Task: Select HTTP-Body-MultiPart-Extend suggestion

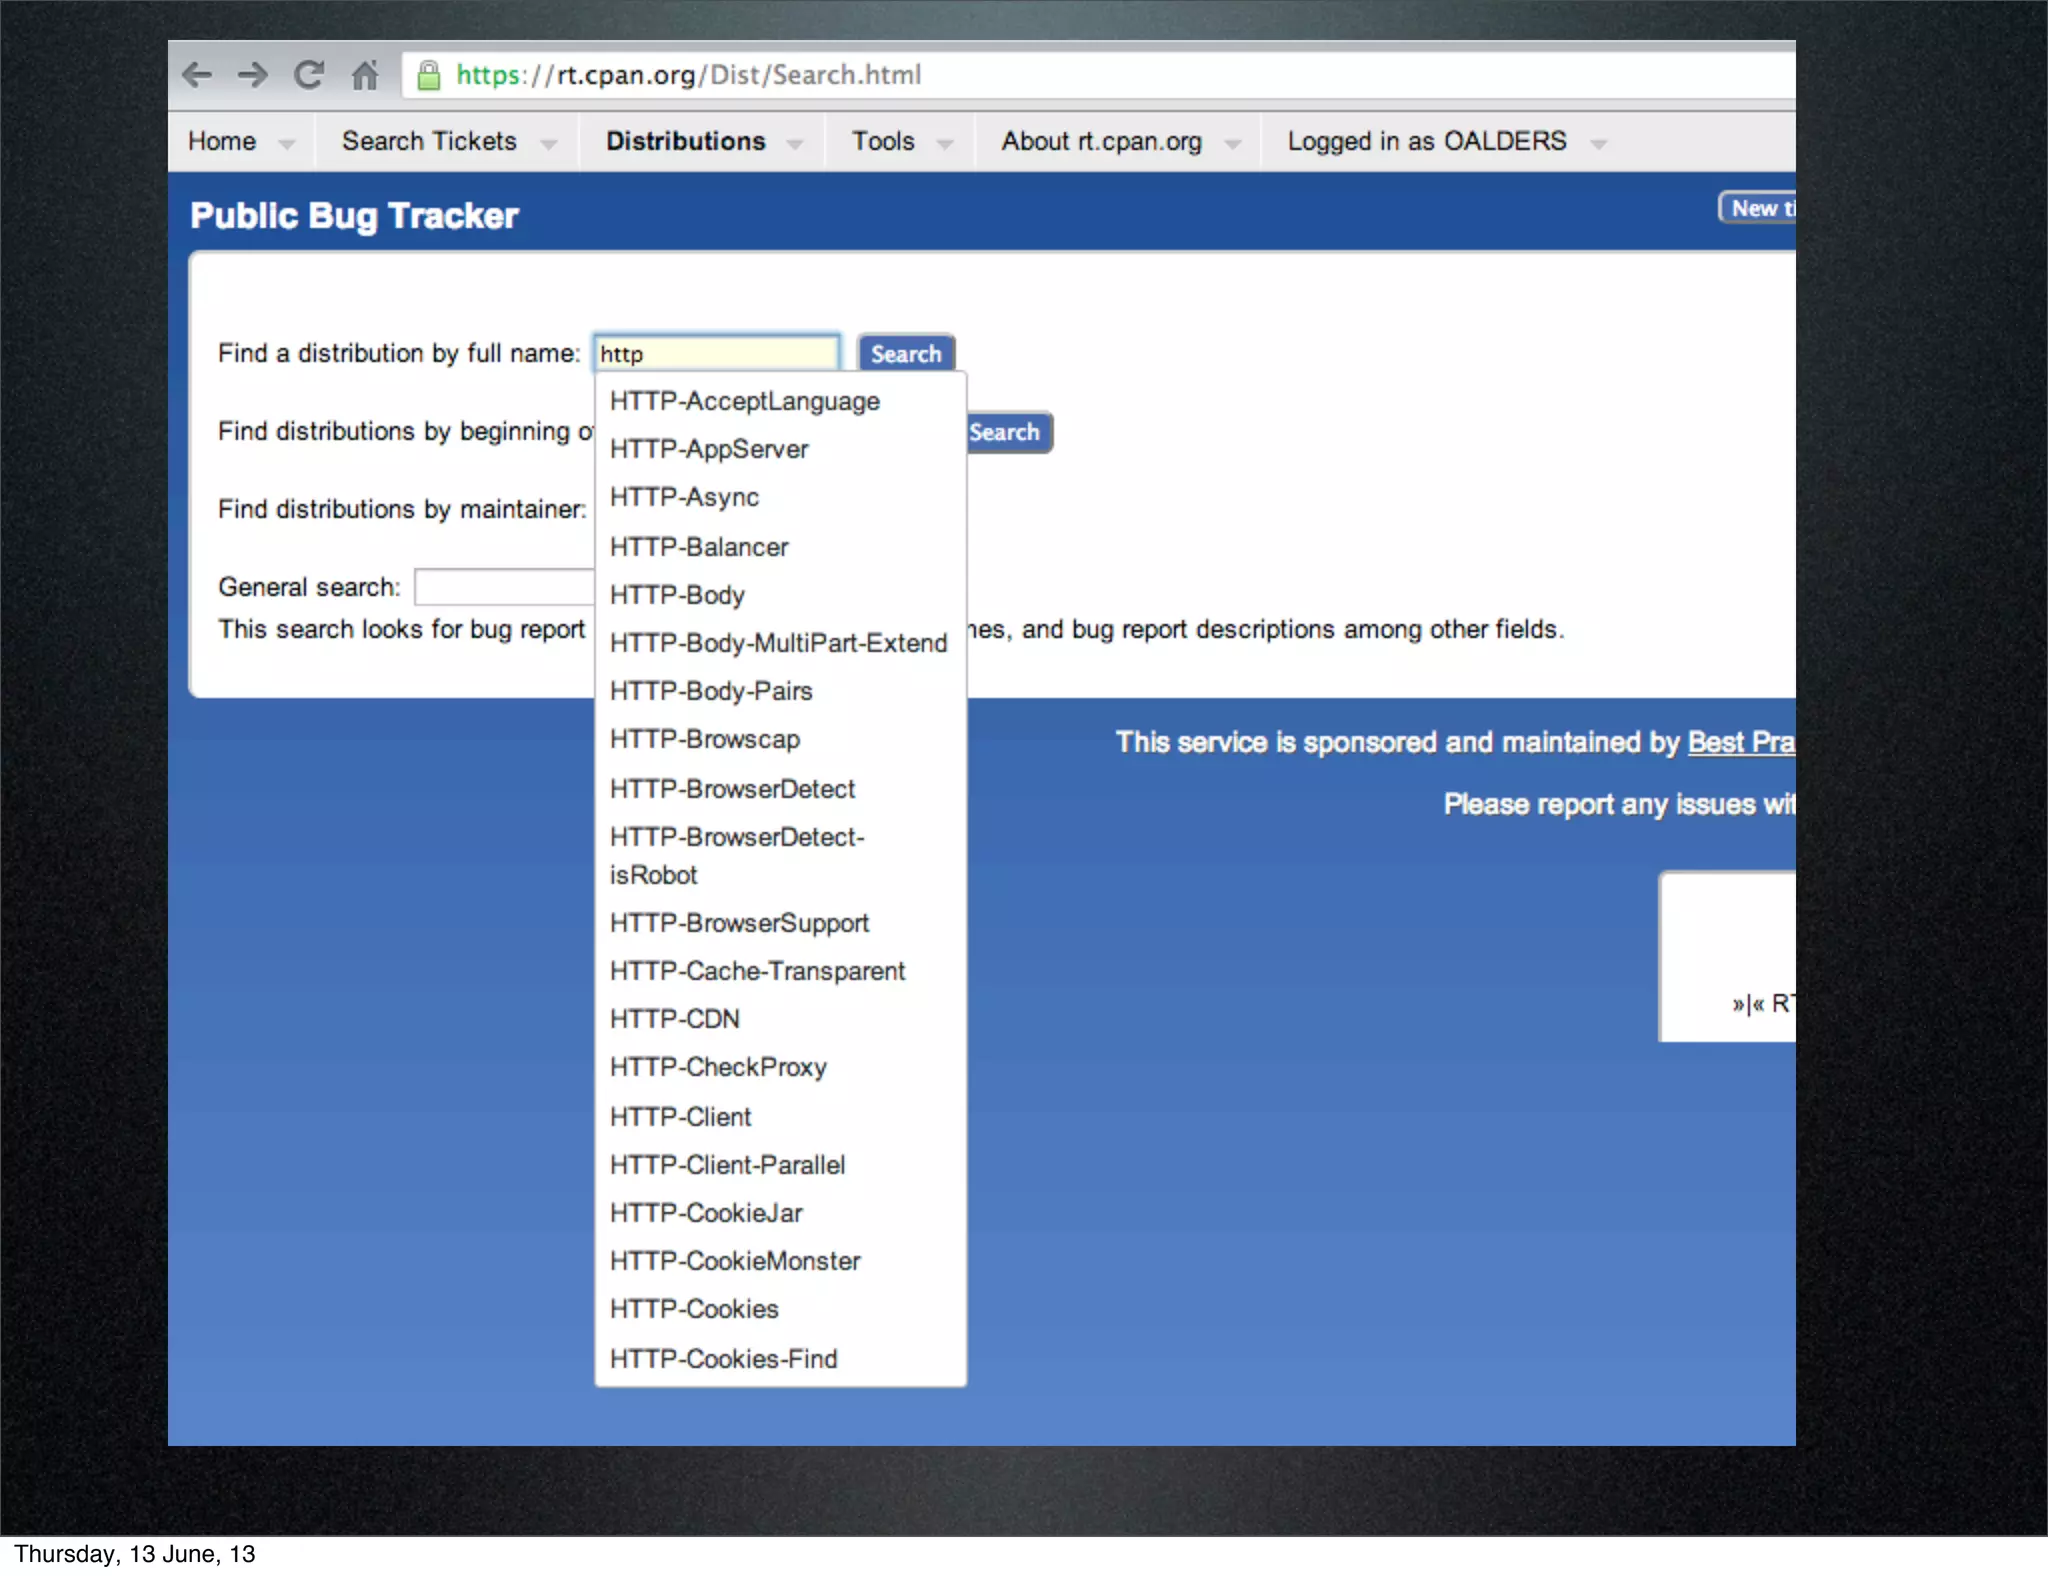Action: [x=778, y=643]
